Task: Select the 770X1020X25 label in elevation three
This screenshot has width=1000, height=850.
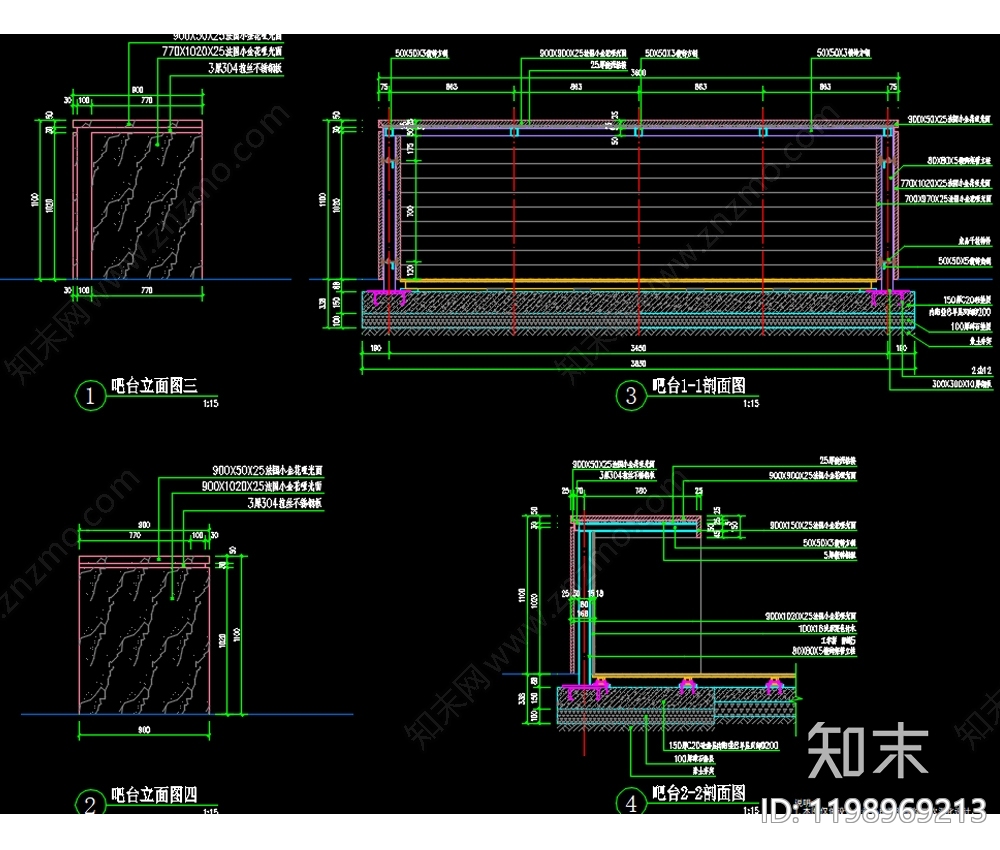Action: point(221,51)
